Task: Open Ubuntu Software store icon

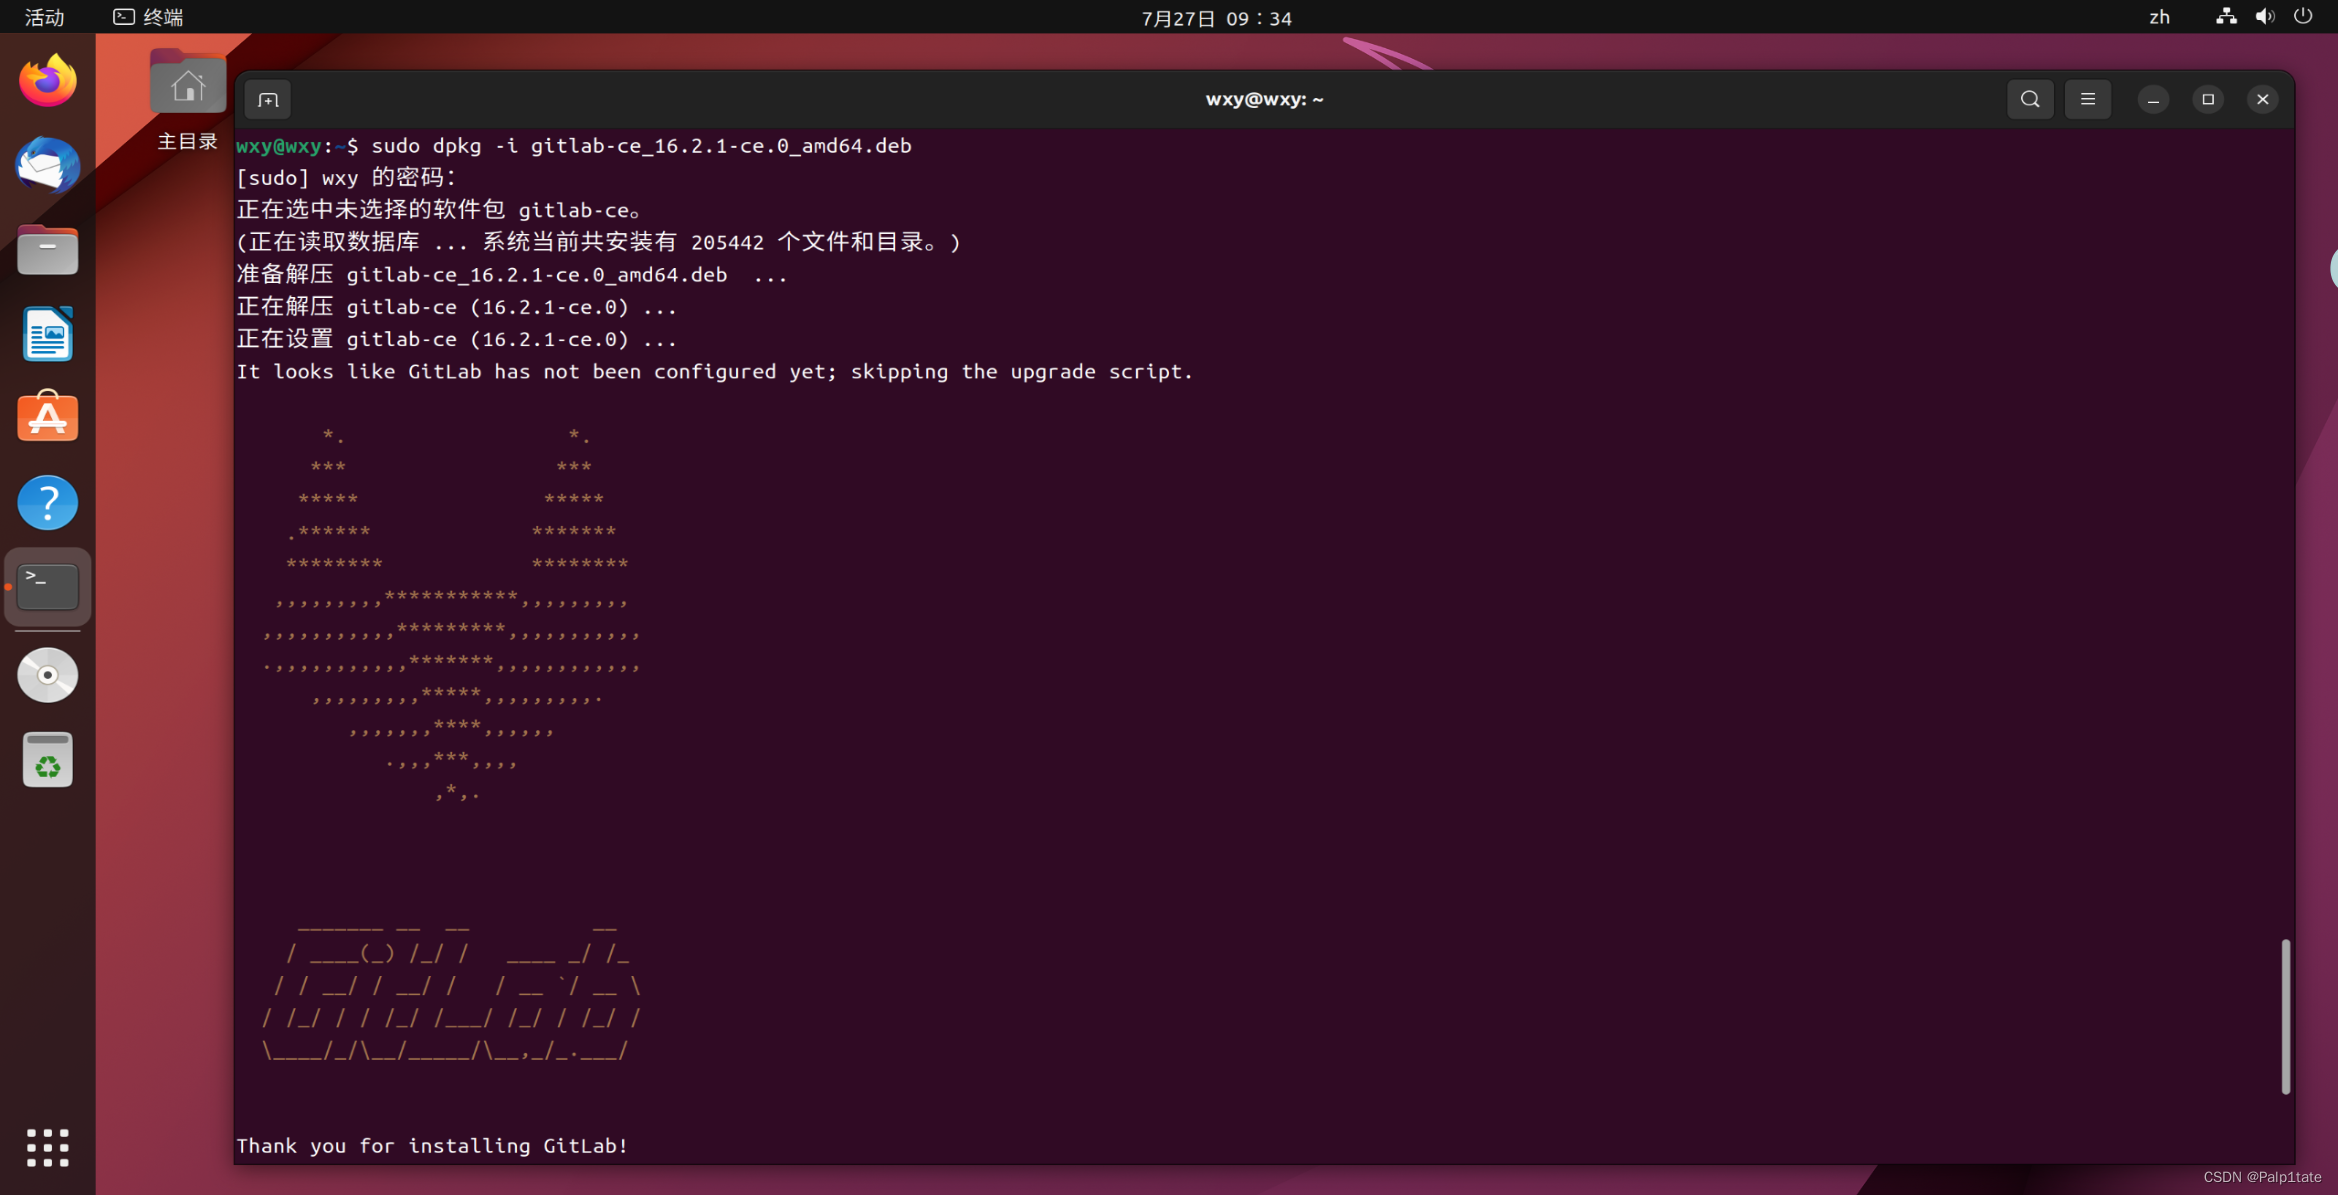Action: point(47,417)
